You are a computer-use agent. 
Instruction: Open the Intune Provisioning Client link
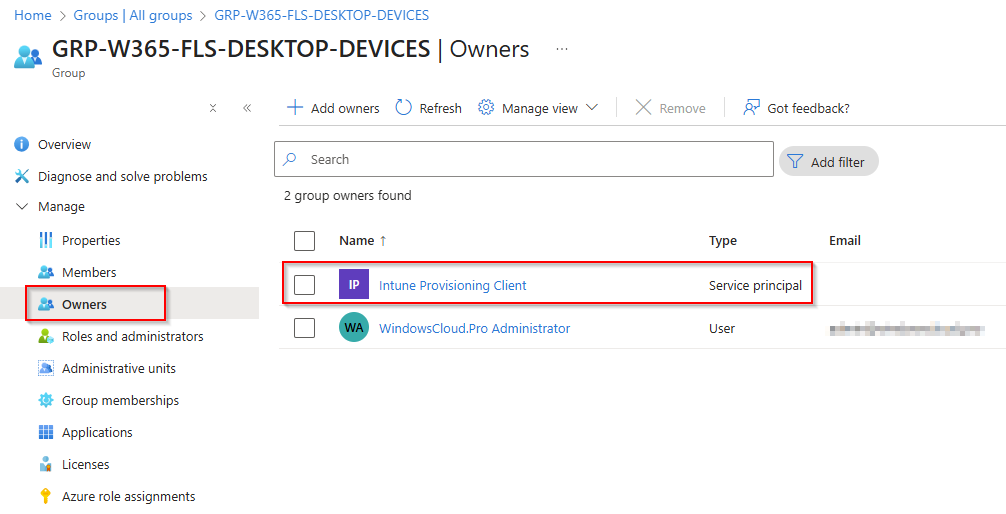(x=452, y=285)
